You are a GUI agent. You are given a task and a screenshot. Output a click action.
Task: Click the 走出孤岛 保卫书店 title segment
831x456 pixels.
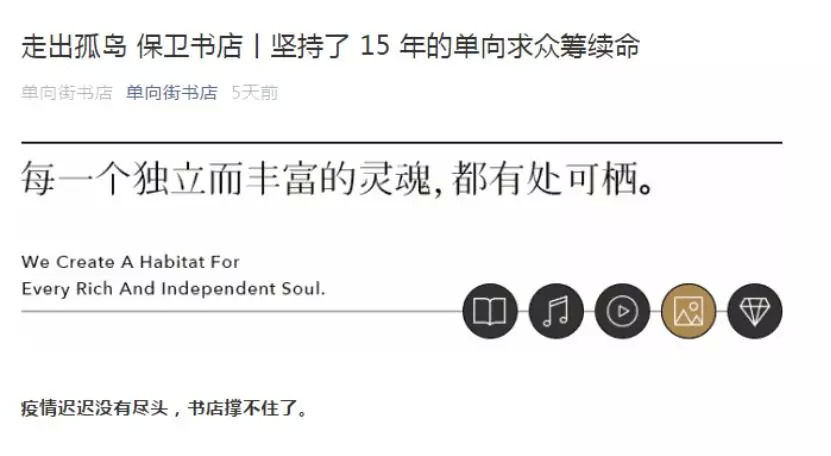[132, 46]
